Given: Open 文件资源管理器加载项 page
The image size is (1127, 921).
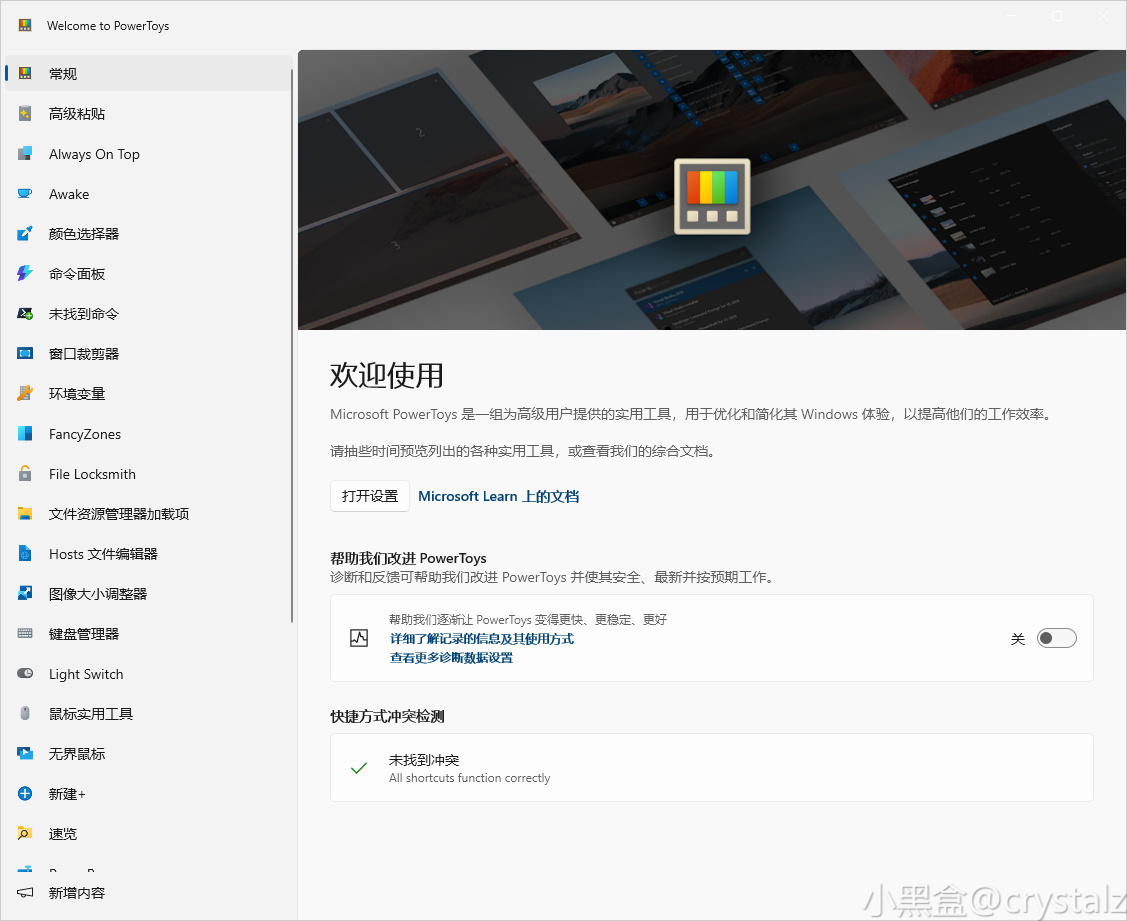Looking at the screenshot, I should click(148, 514).
